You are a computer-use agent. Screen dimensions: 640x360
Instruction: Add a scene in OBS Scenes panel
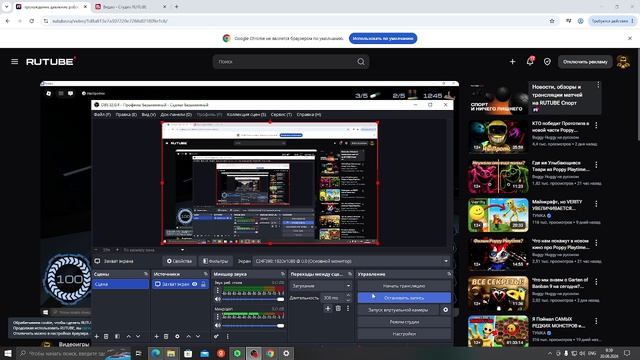pos(97,336)
